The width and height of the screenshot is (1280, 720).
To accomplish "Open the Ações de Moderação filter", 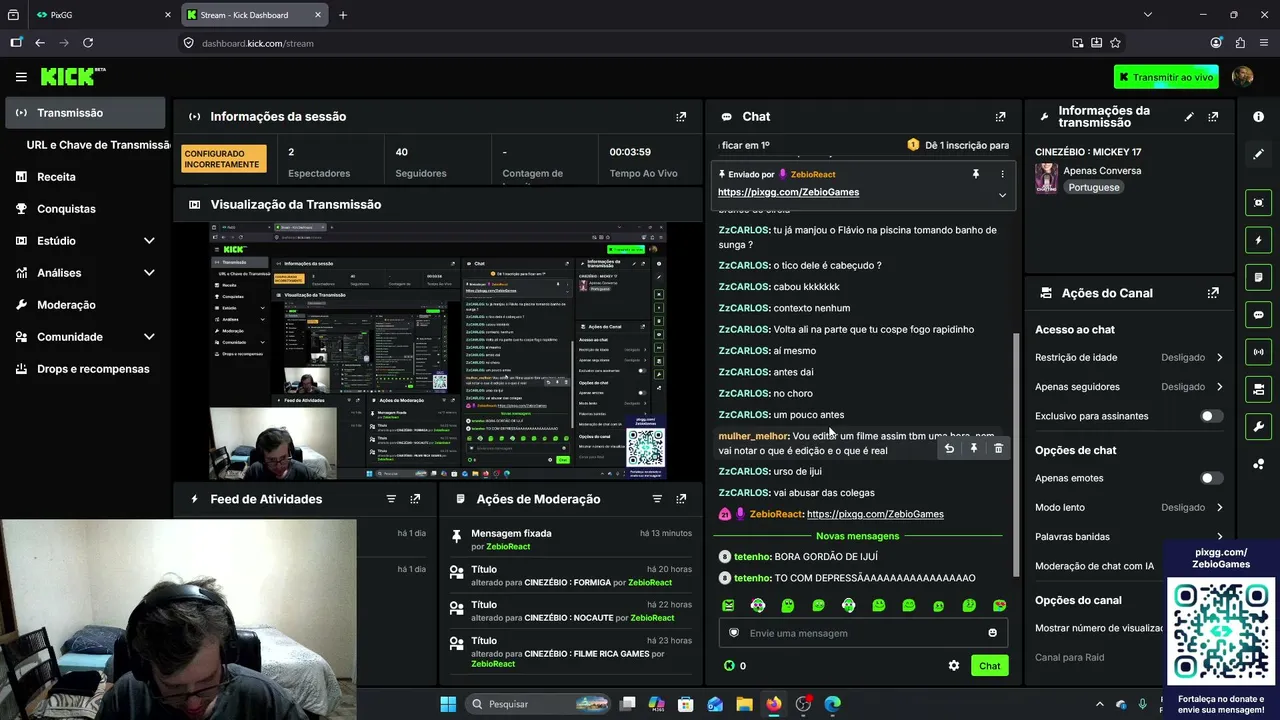I will tap(657, 499).
